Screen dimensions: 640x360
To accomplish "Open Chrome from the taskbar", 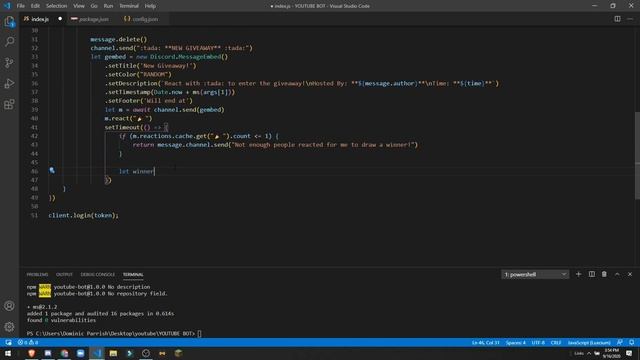I will 64,353.
